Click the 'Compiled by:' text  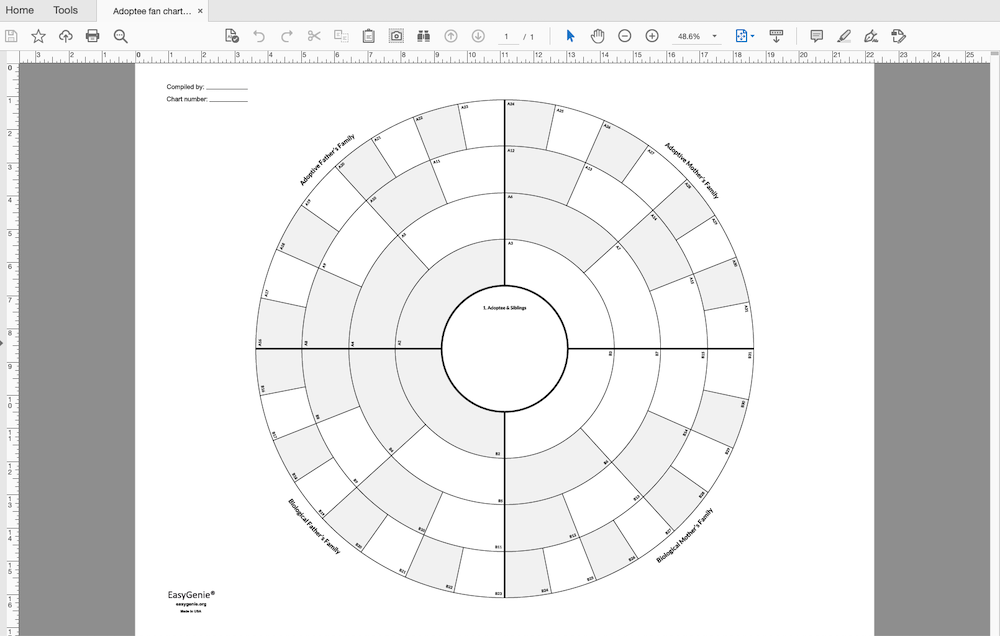[185, 87]
